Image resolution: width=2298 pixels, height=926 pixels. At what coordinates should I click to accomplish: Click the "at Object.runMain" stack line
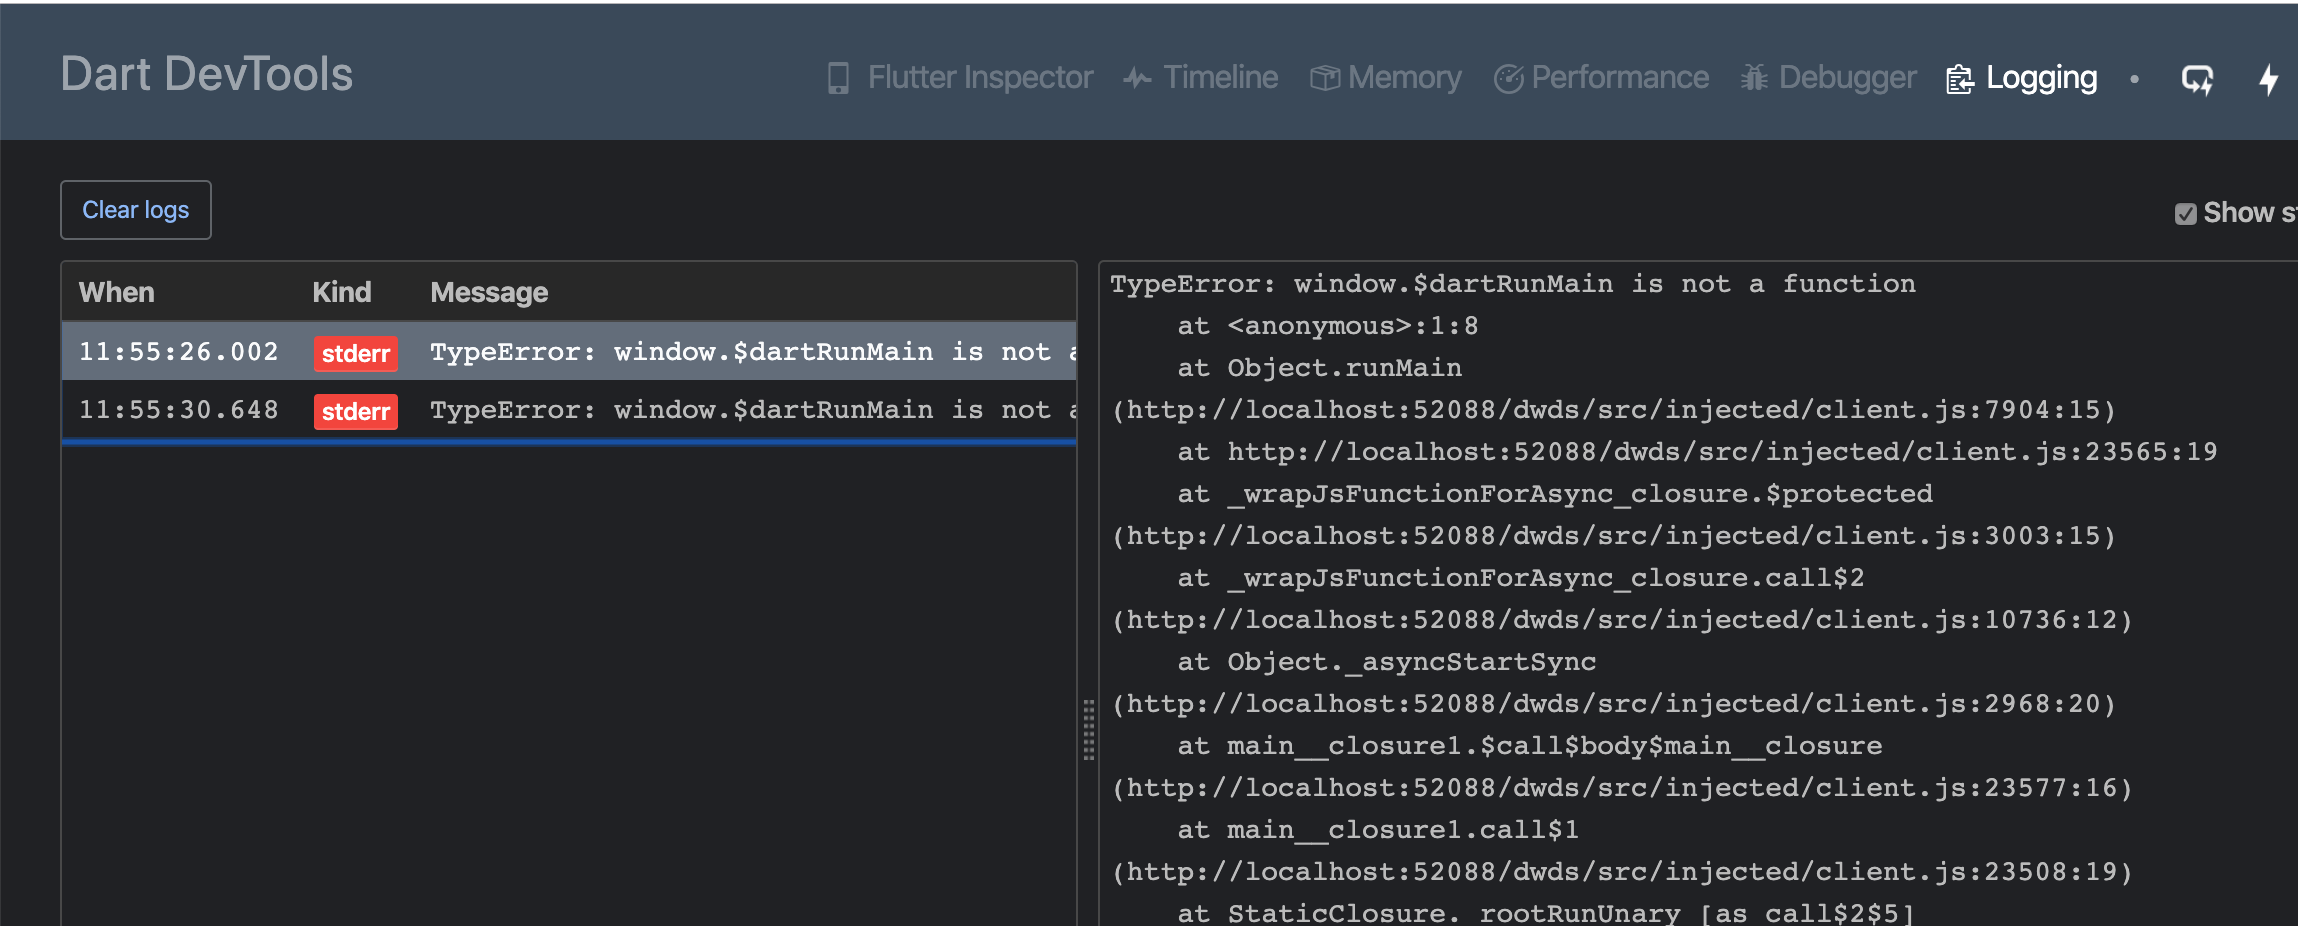coord(1320,368)
